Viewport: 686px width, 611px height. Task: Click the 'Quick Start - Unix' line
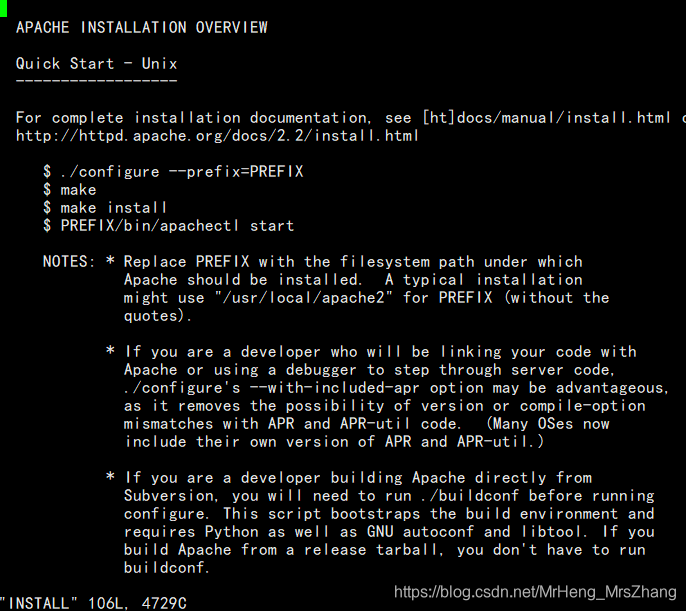click(97, 64)
